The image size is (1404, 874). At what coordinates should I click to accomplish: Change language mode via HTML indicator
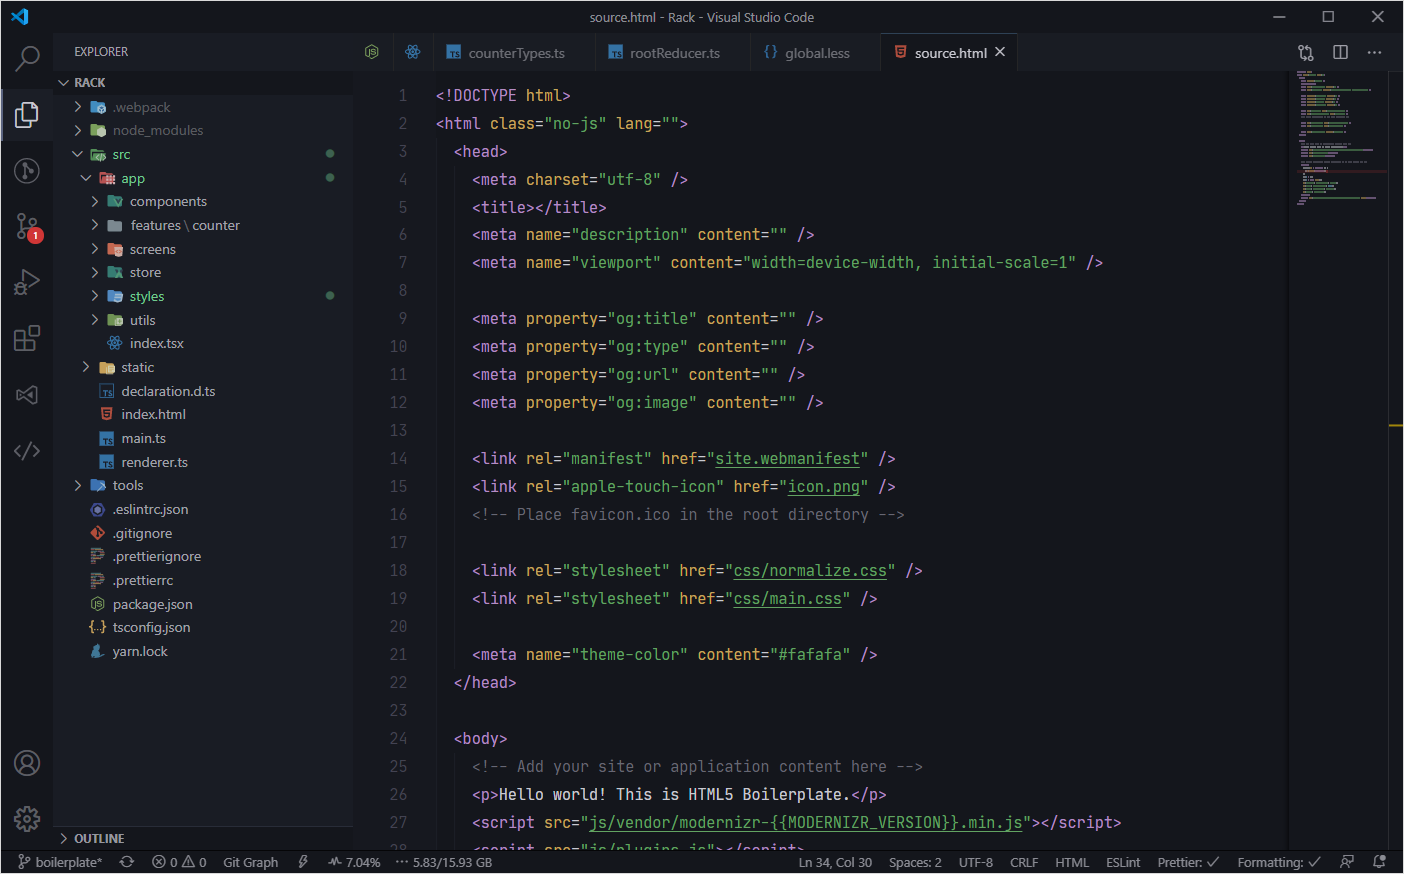click(1072, 862)
